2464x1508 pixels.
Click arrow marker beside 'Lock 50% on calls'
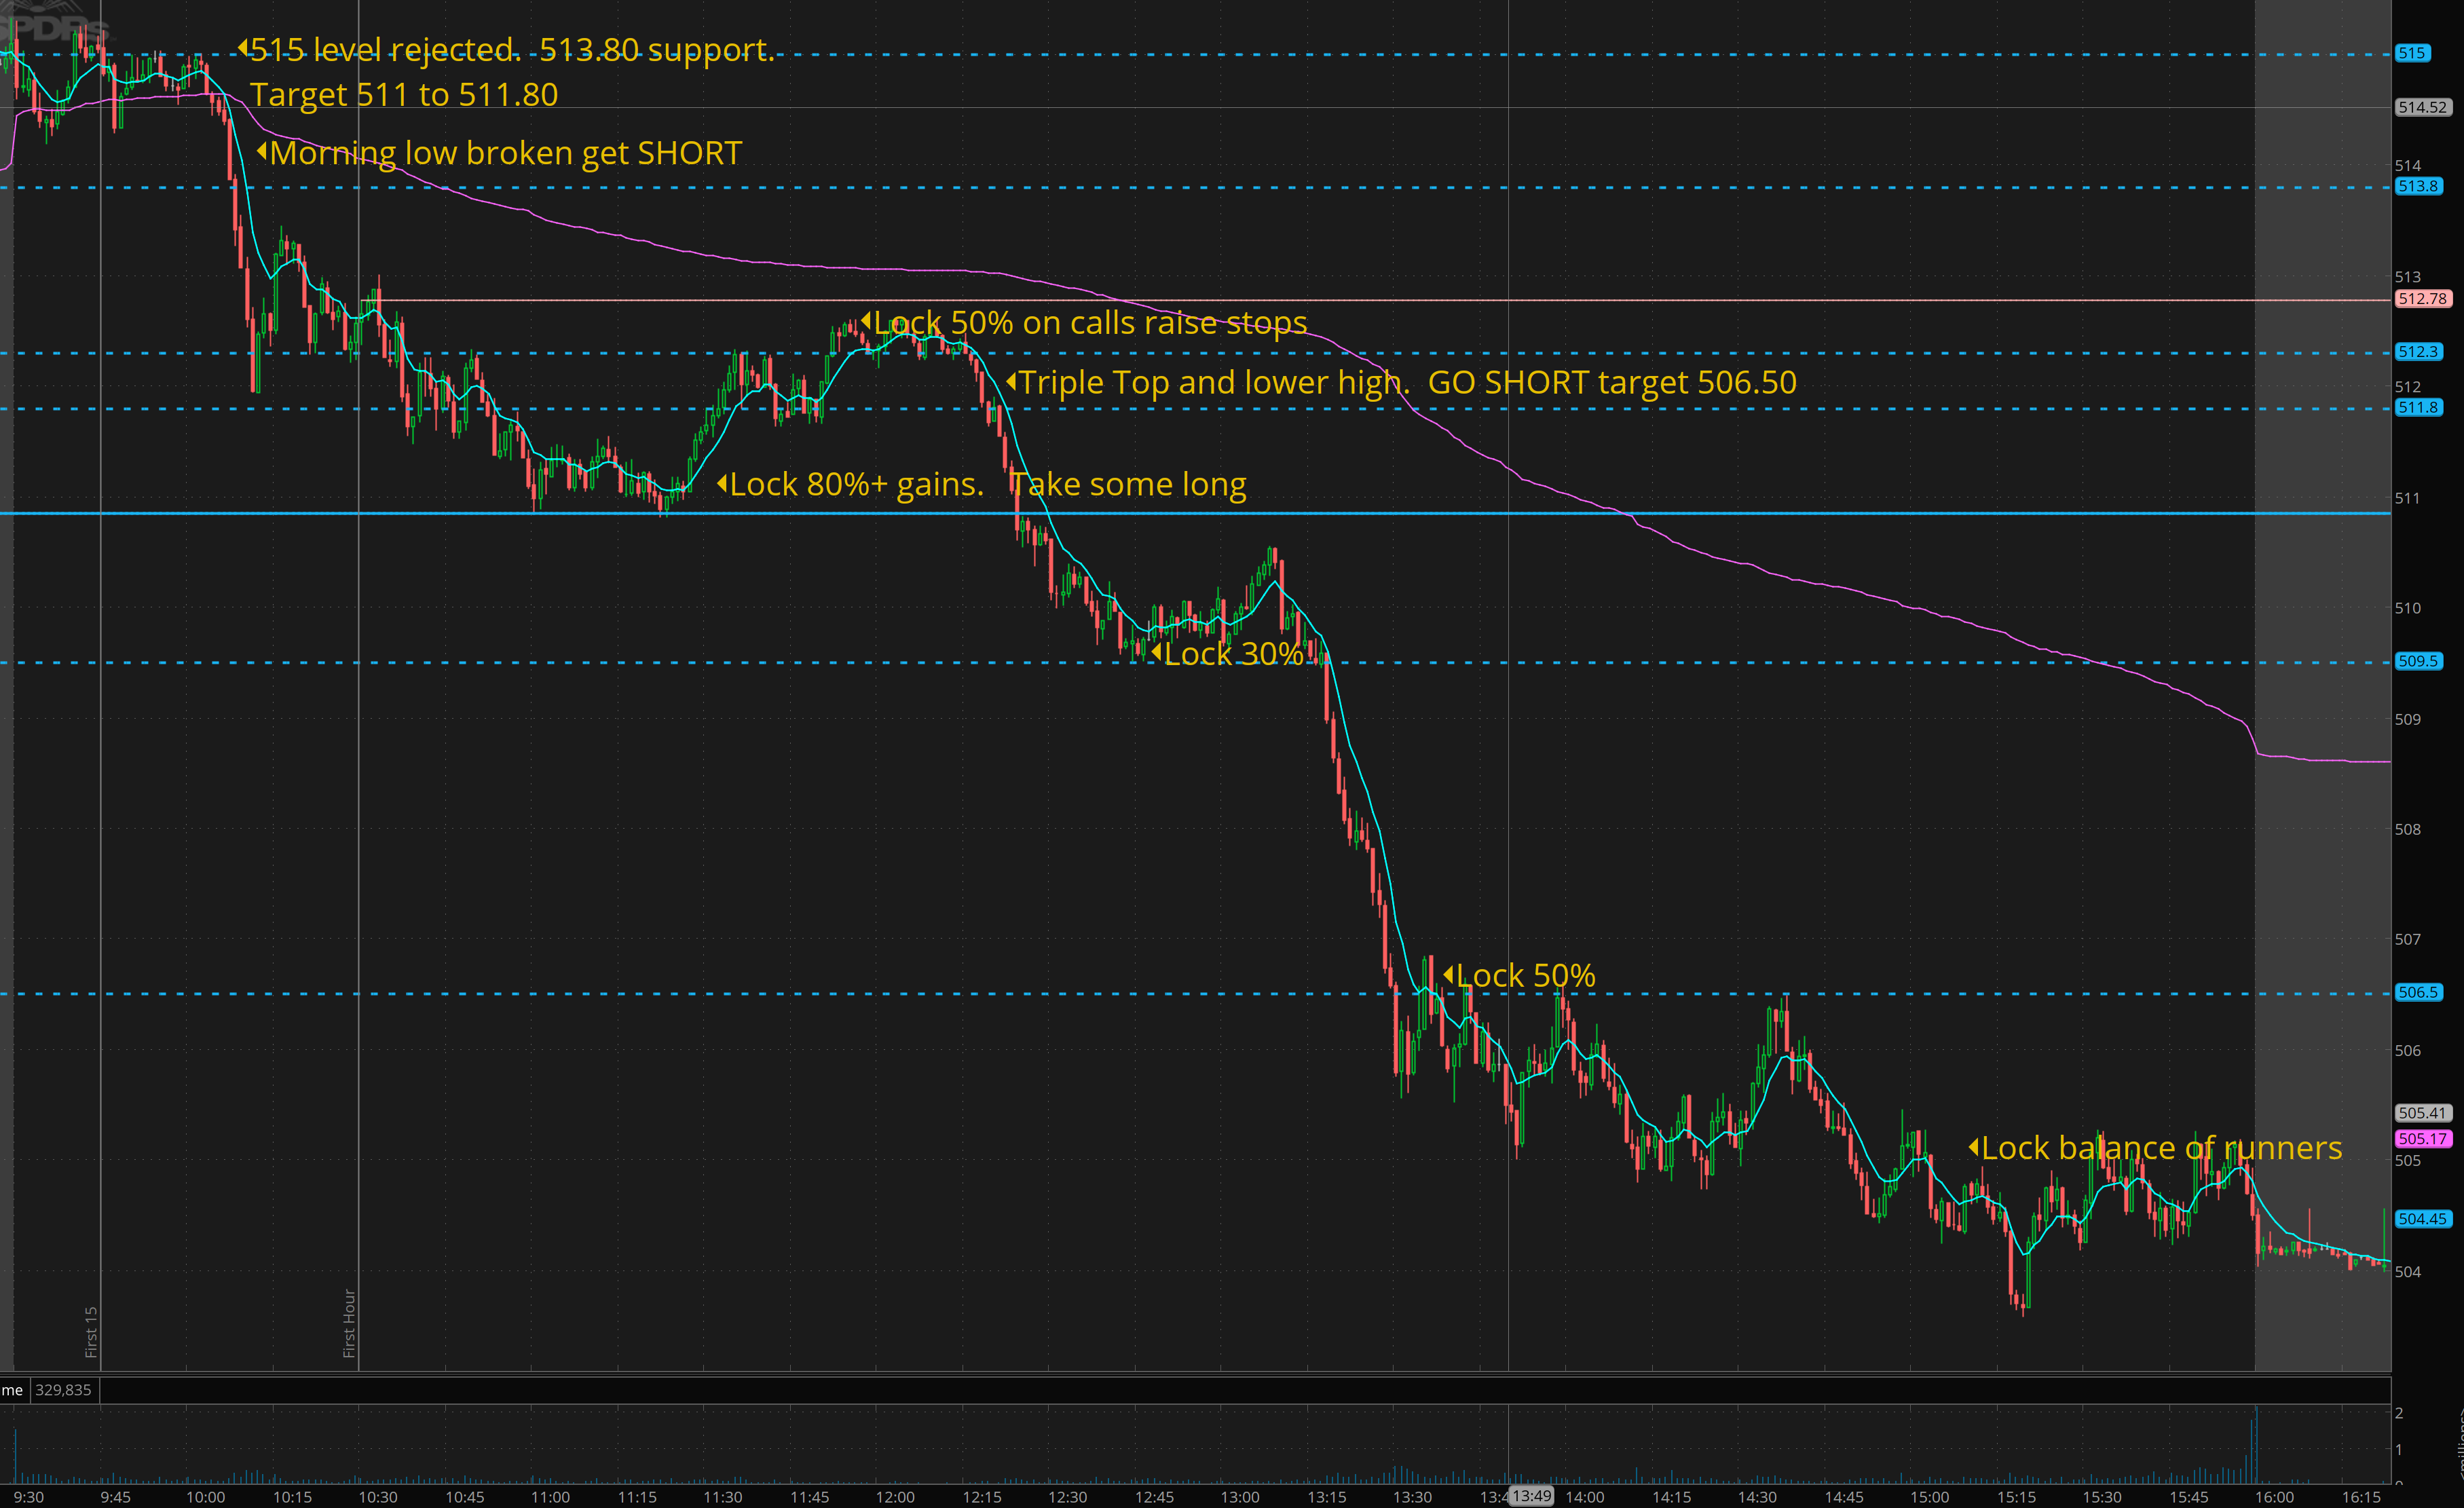866,321
